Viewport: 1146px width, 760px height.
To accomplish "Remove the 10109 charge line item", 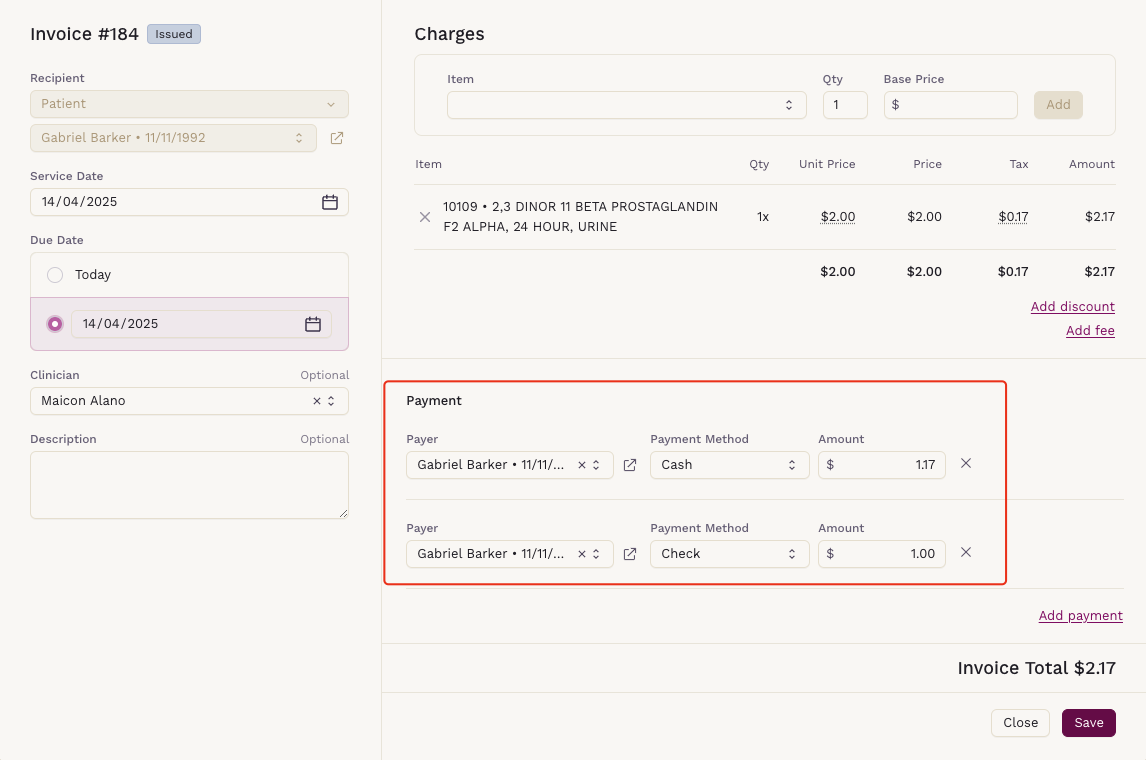I will tap(425, 217).
